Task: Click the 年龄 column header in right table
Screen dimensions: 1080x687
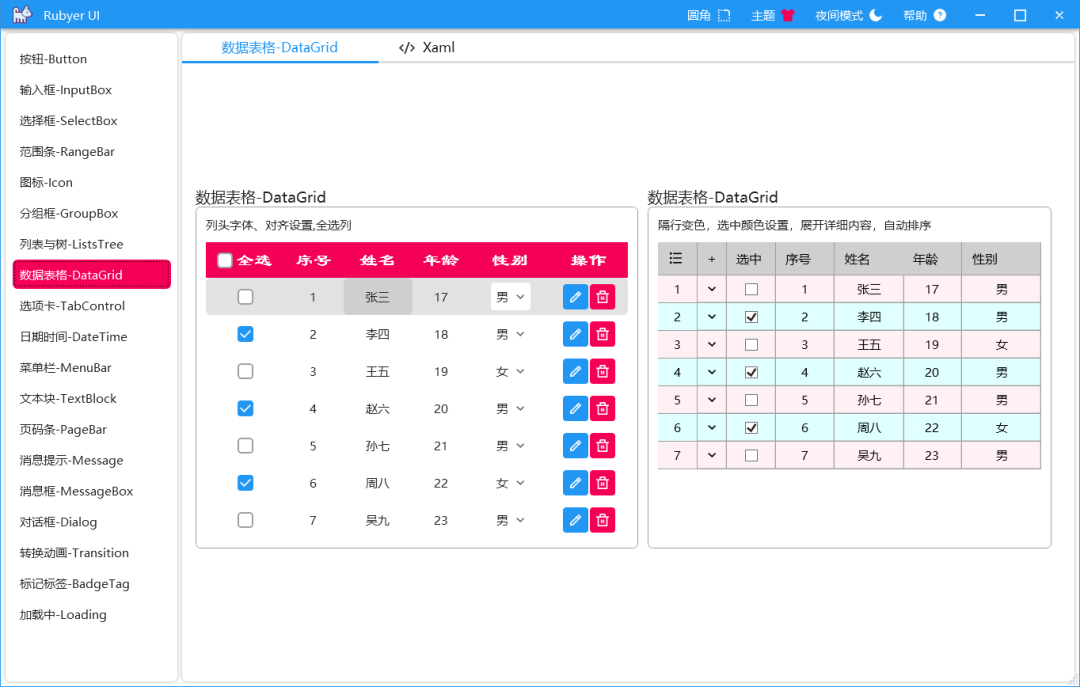Action: coord(928,258)
